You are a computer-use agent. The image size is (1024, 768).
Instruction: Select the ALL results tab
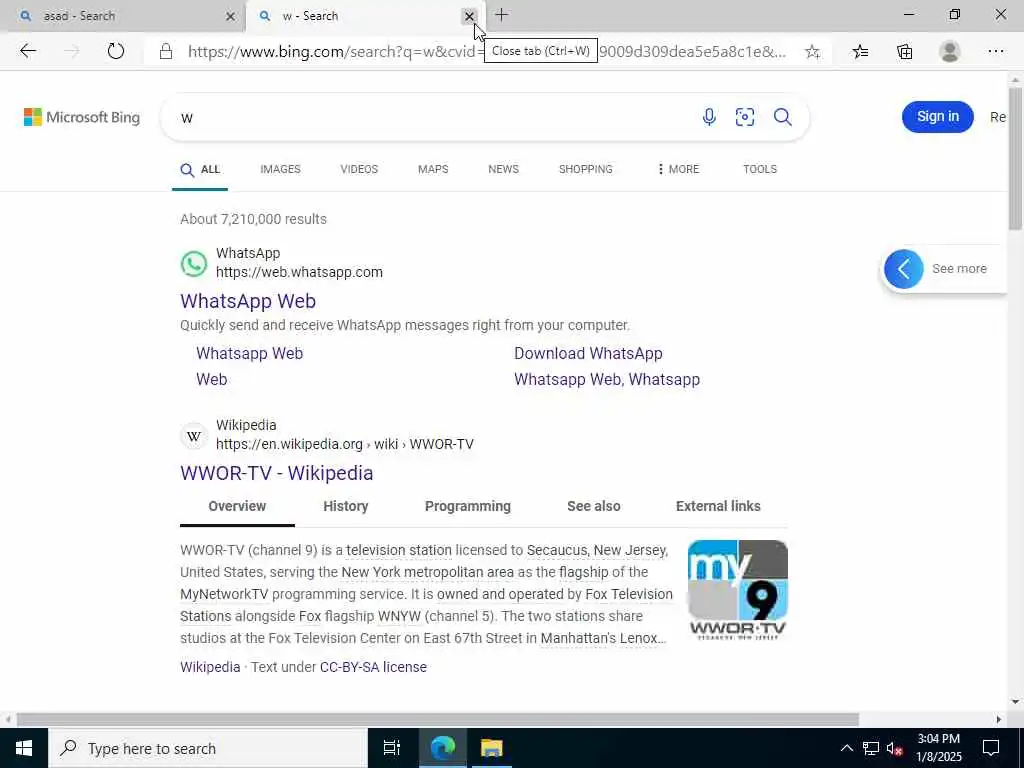coord(200,170)
